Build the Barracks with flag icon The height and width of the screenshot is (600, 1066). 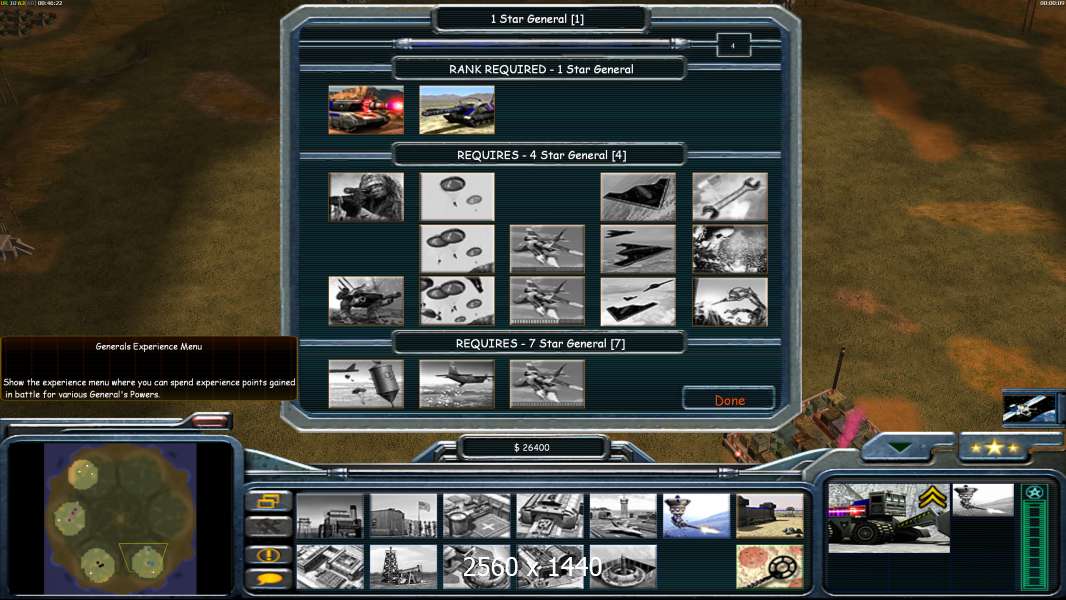coord(403,516)
